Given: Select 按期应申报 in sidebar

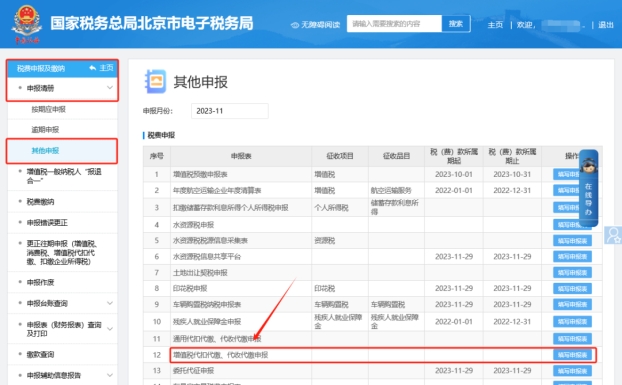Looking at the screenshot, I should (x=48, y=109).
